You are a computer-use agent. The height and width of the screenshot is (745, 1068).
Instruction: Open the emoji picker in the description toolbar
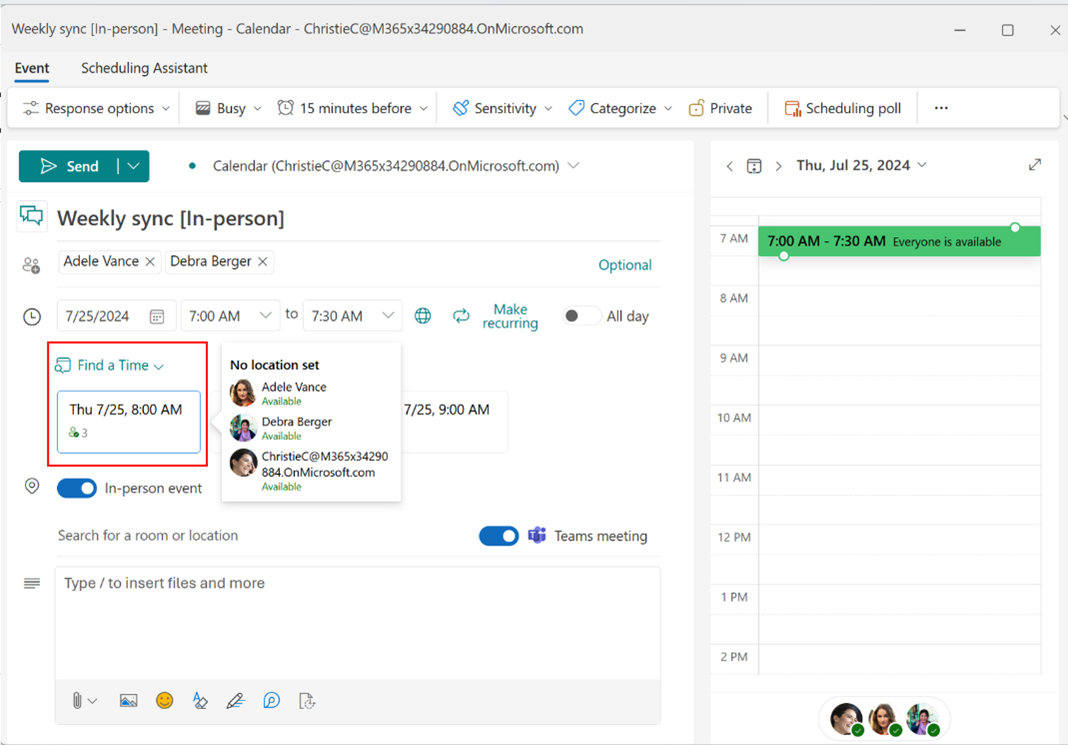coord(164,700)
